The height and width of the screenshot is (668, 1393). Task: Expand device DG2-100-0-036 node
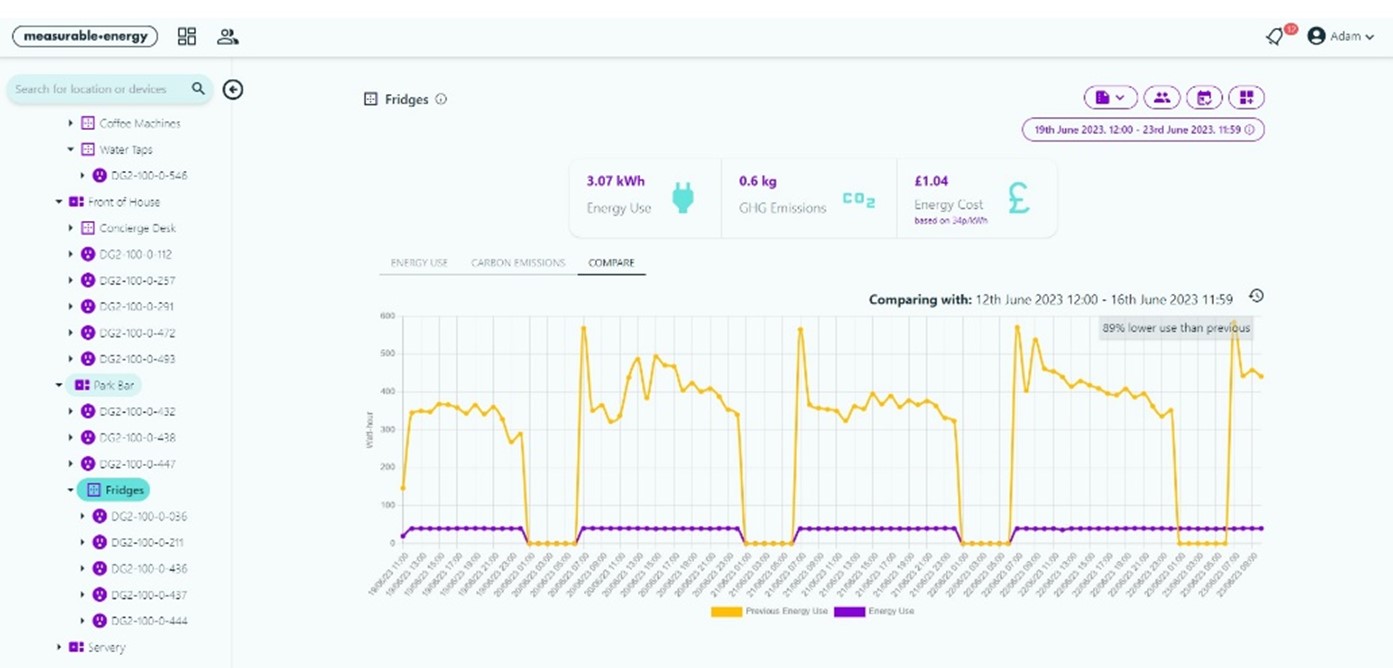[x=83, y=516]
